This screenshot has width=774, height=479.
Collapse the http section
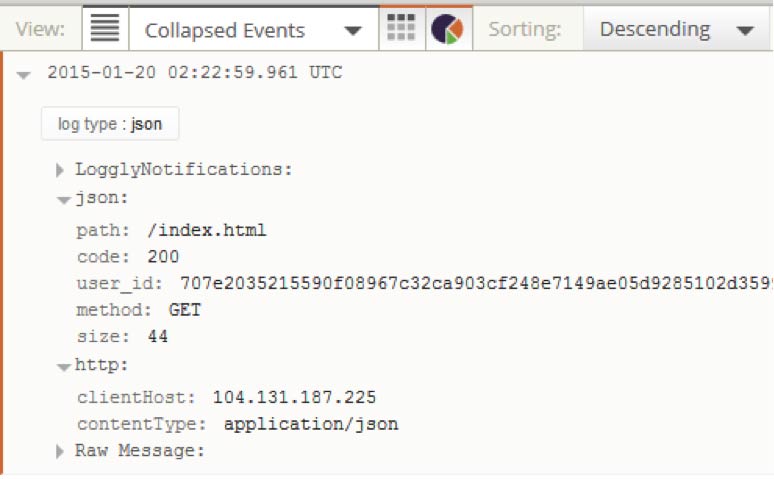64,367
